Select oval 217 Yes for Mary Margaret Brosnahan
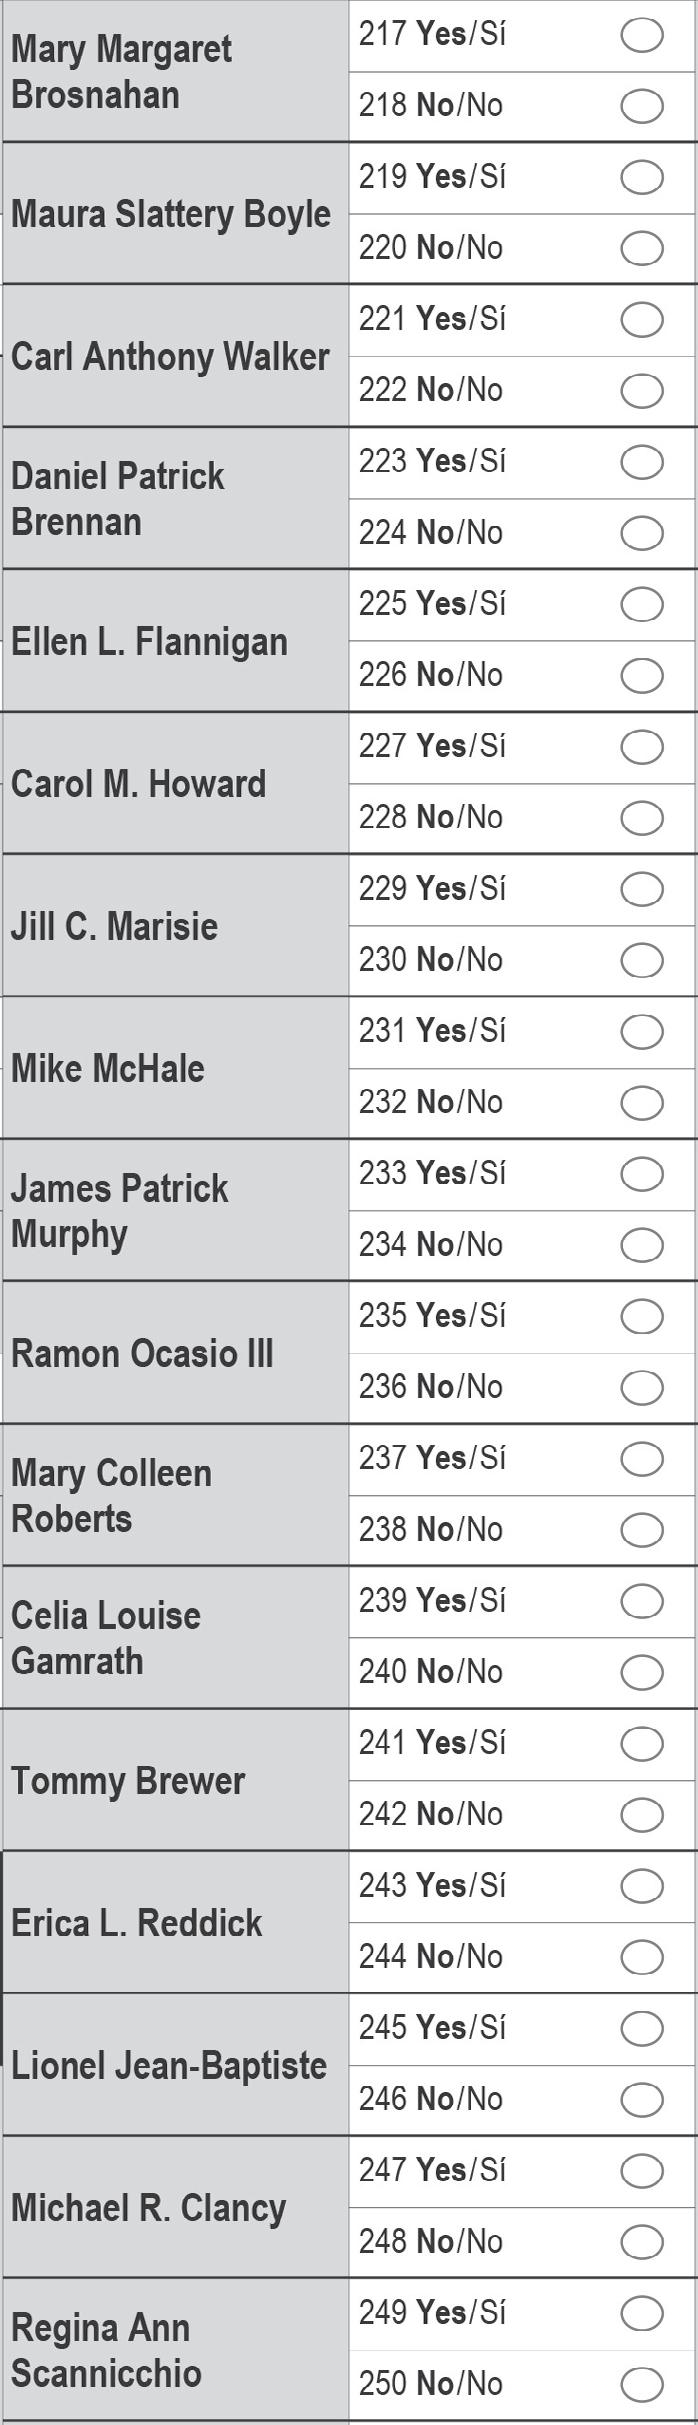This screenshot has width=698, height=2425. [x=642, y=35]
